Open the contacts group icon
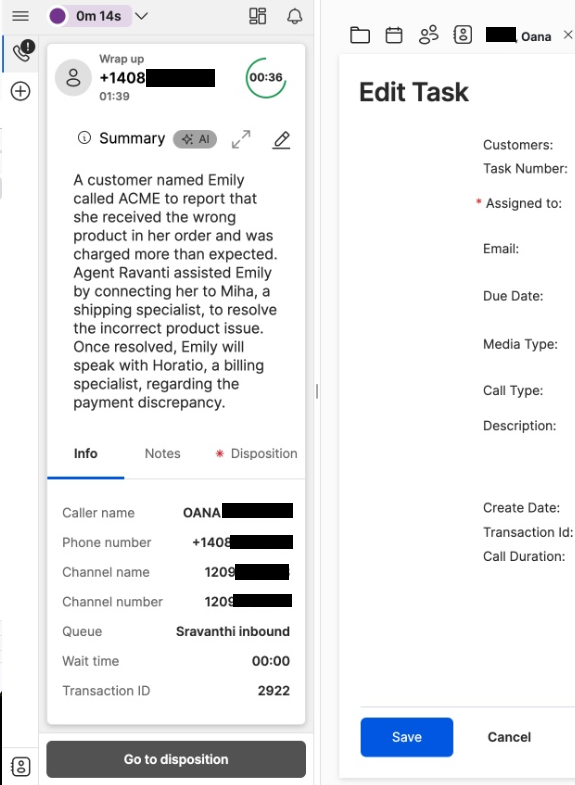575x785 pixels. pos(429,35)
